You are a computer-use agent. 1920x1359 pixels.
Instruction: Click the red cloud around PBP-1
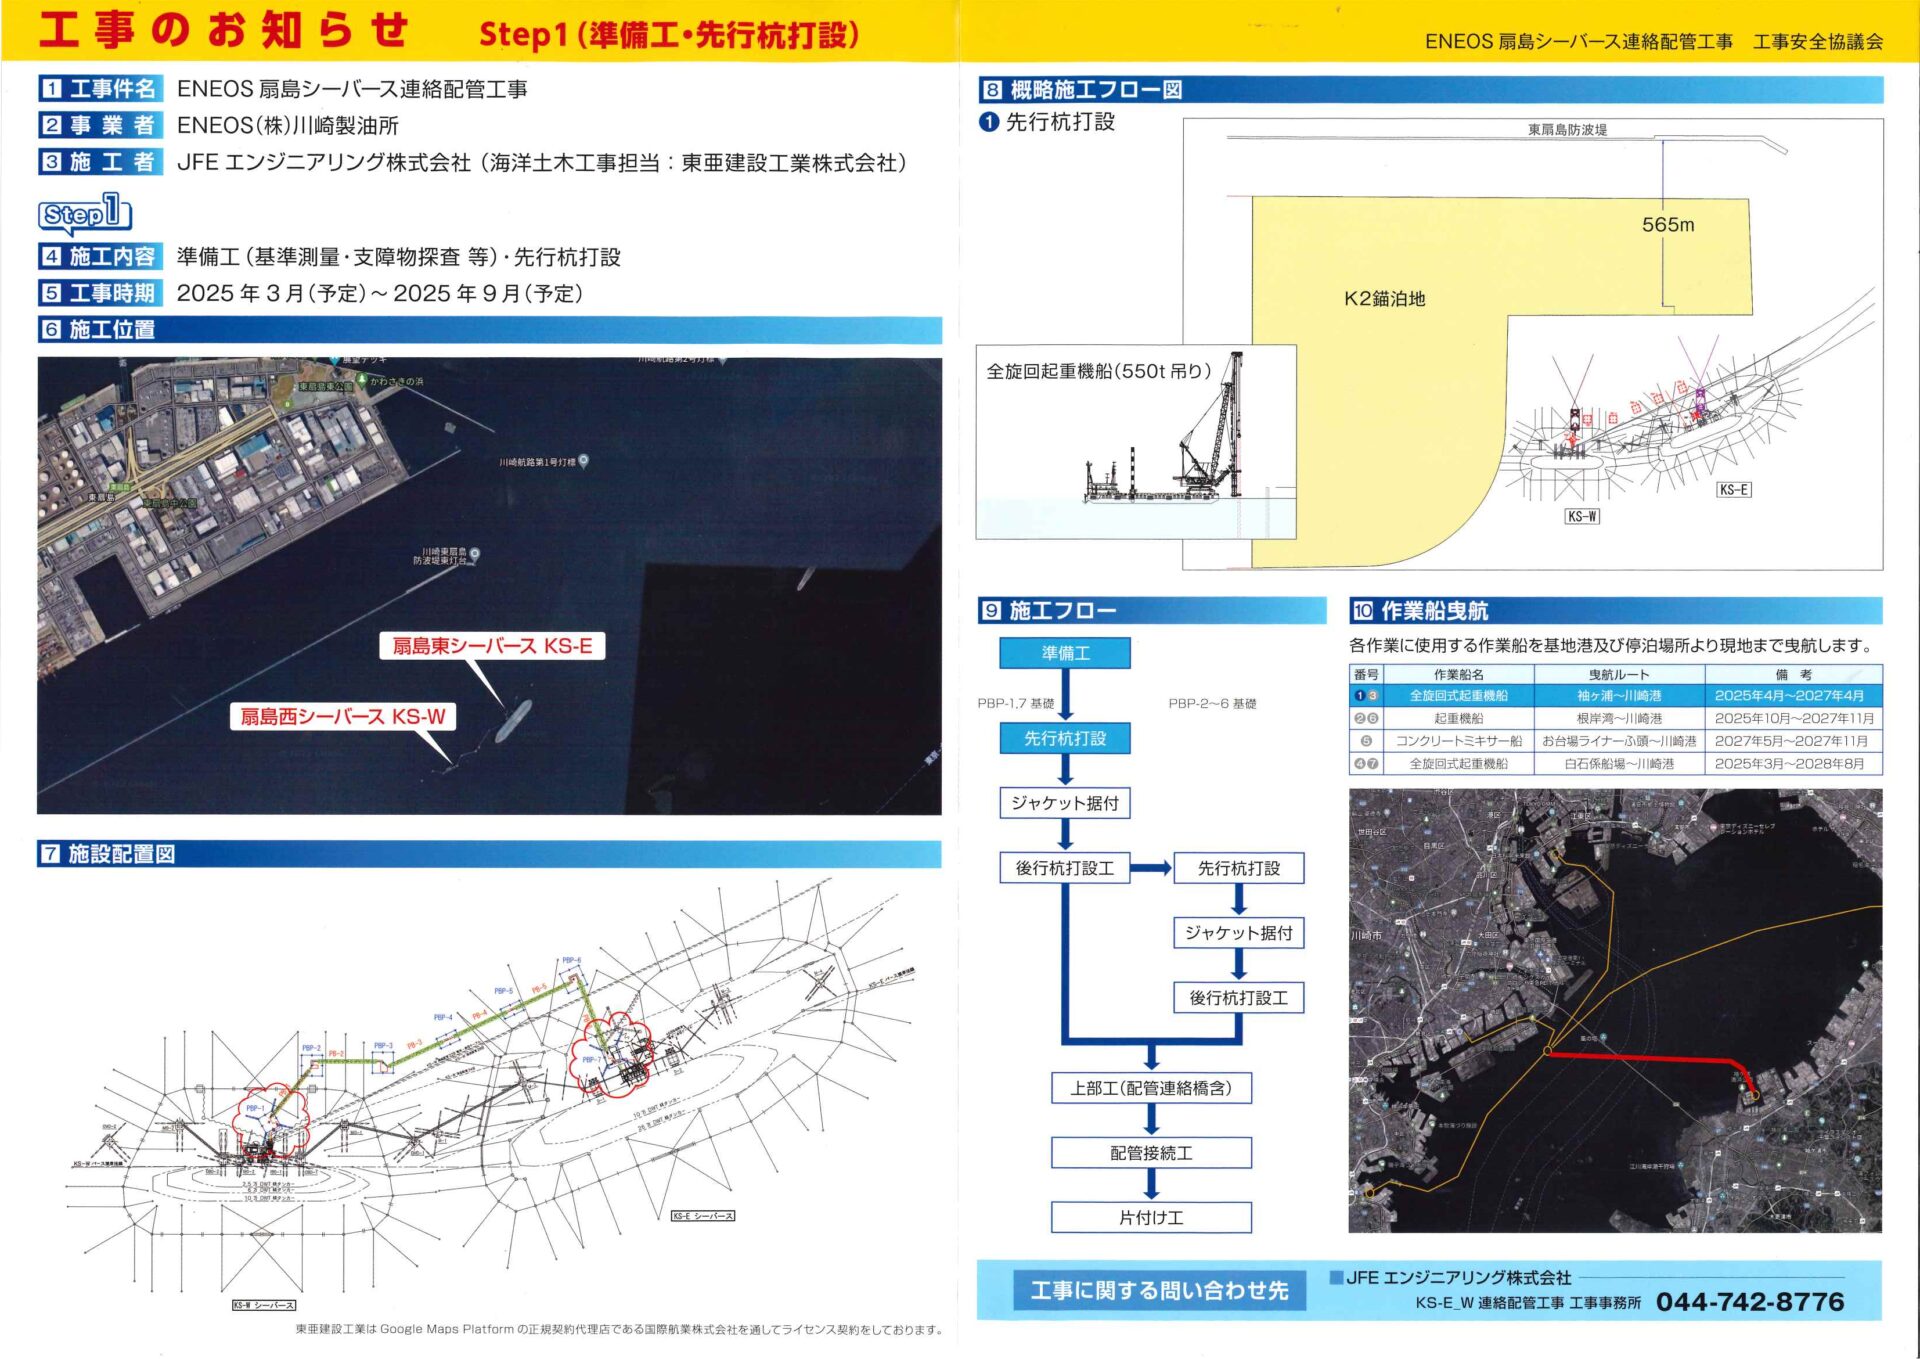tap(270, 1123)
